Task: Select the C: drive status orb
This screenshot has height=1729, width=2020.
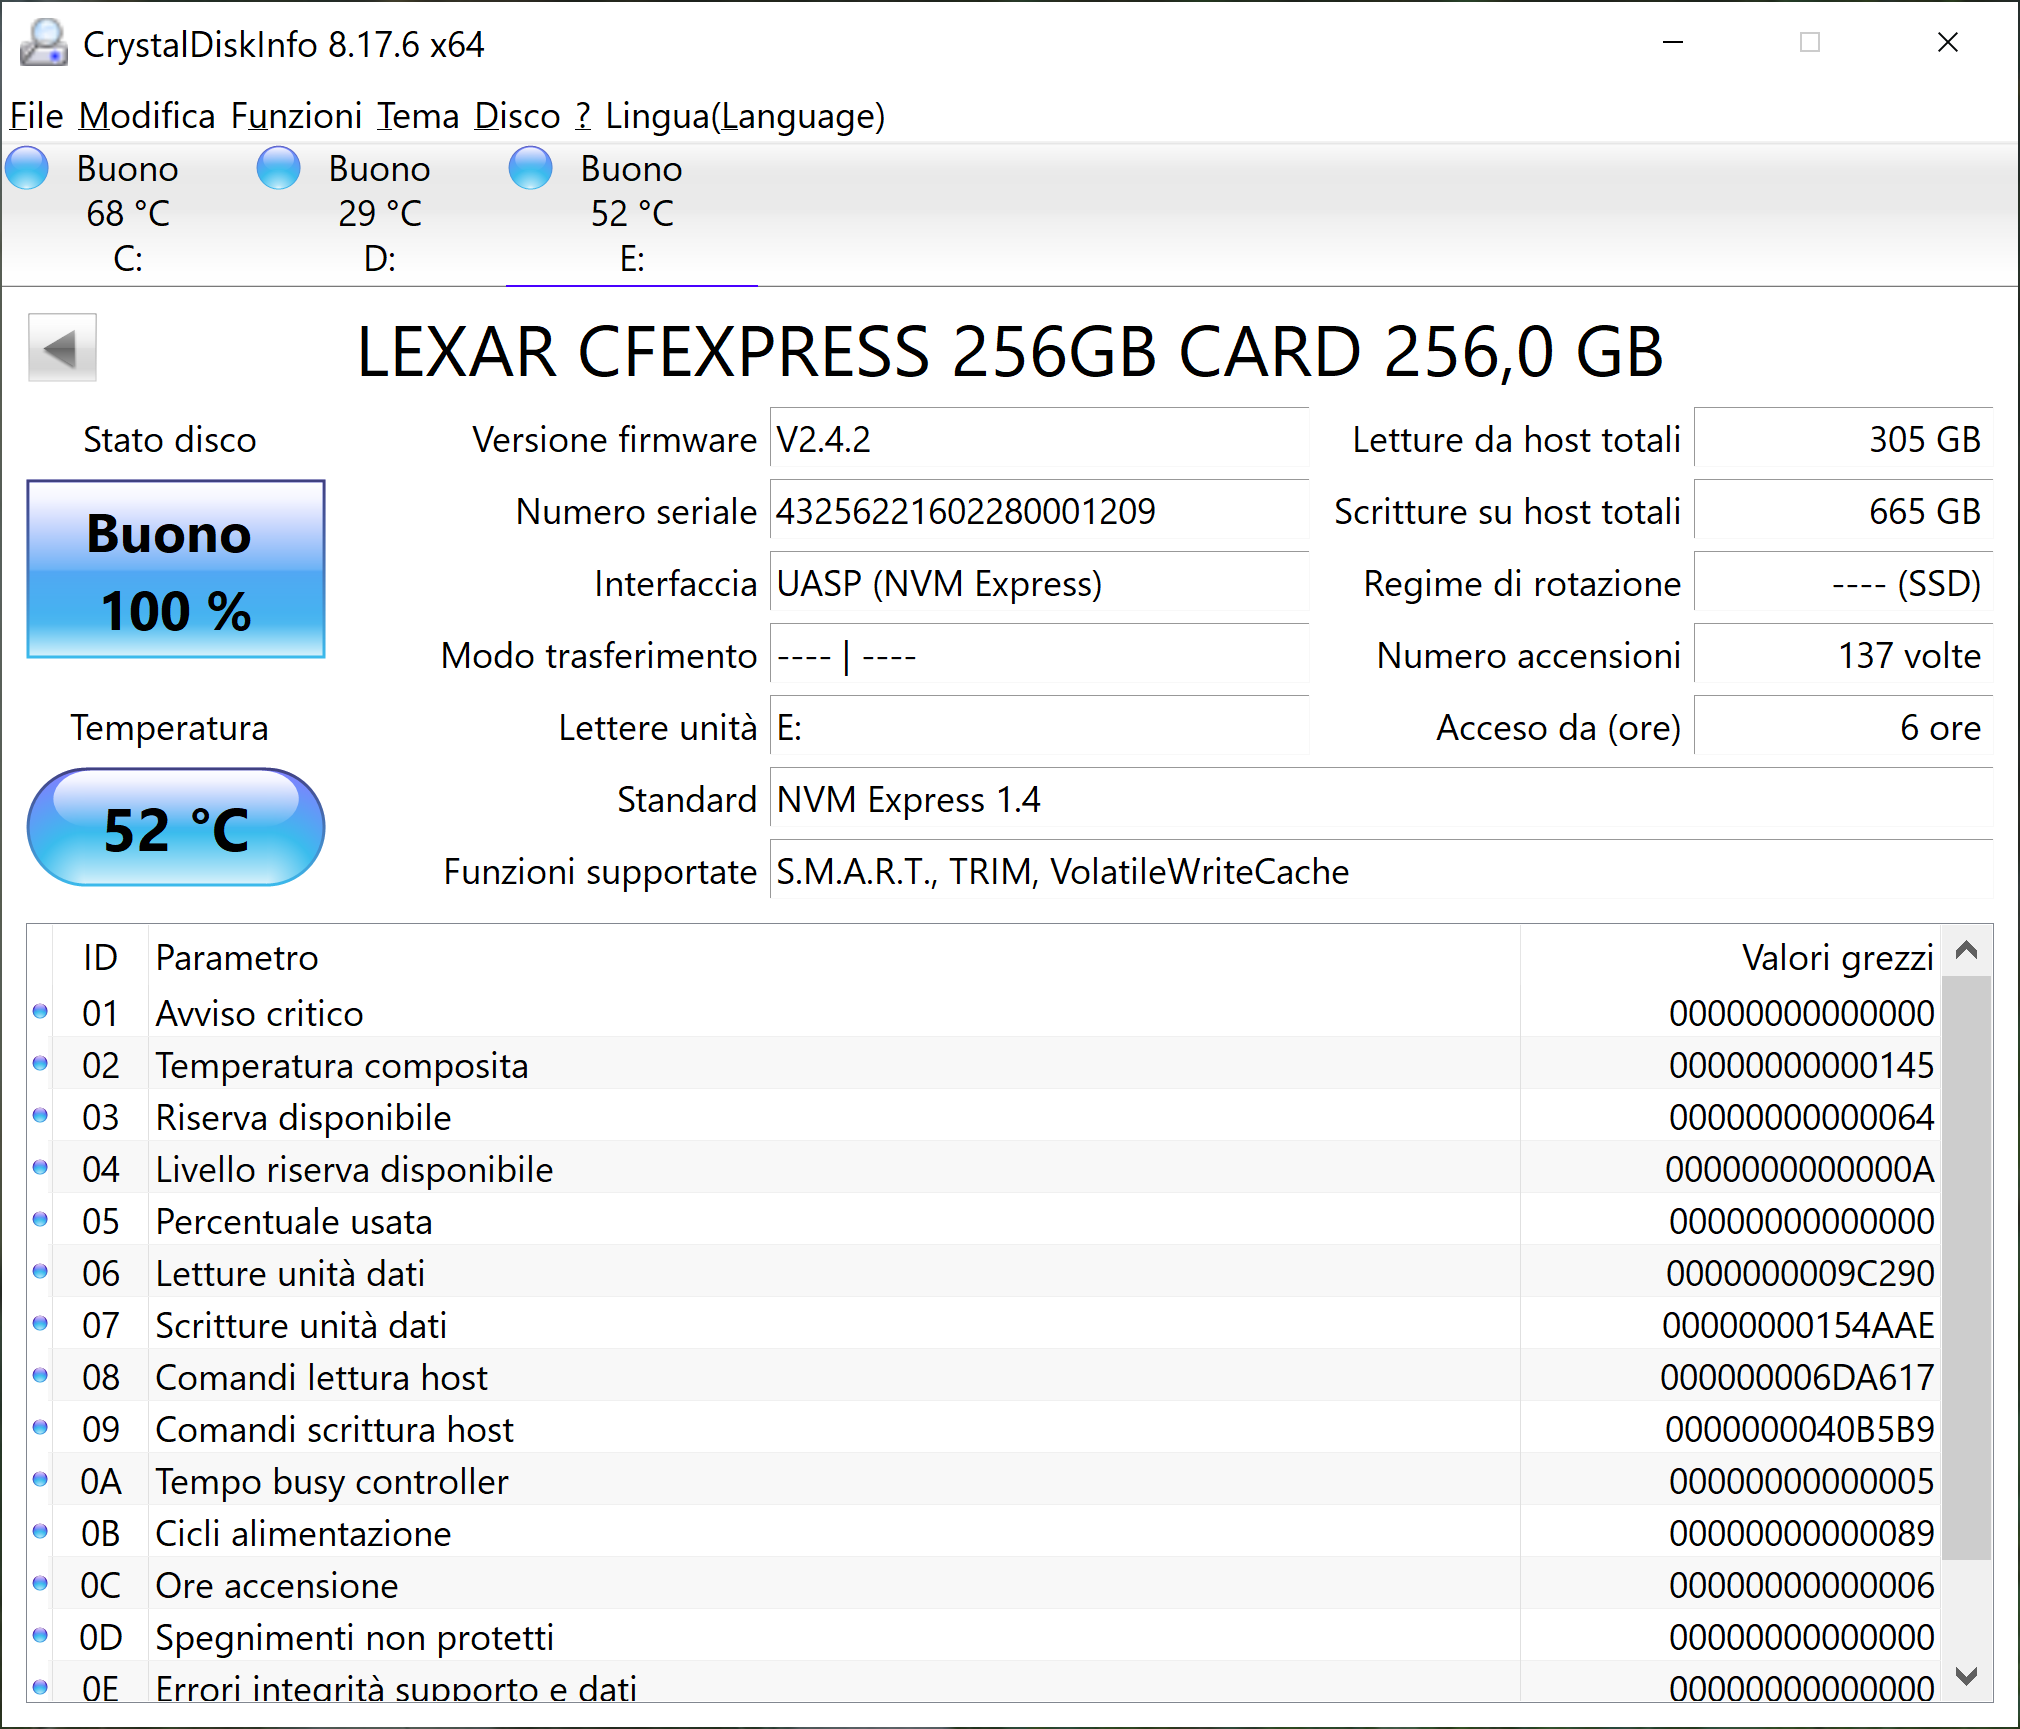Action: coord(27,168)
